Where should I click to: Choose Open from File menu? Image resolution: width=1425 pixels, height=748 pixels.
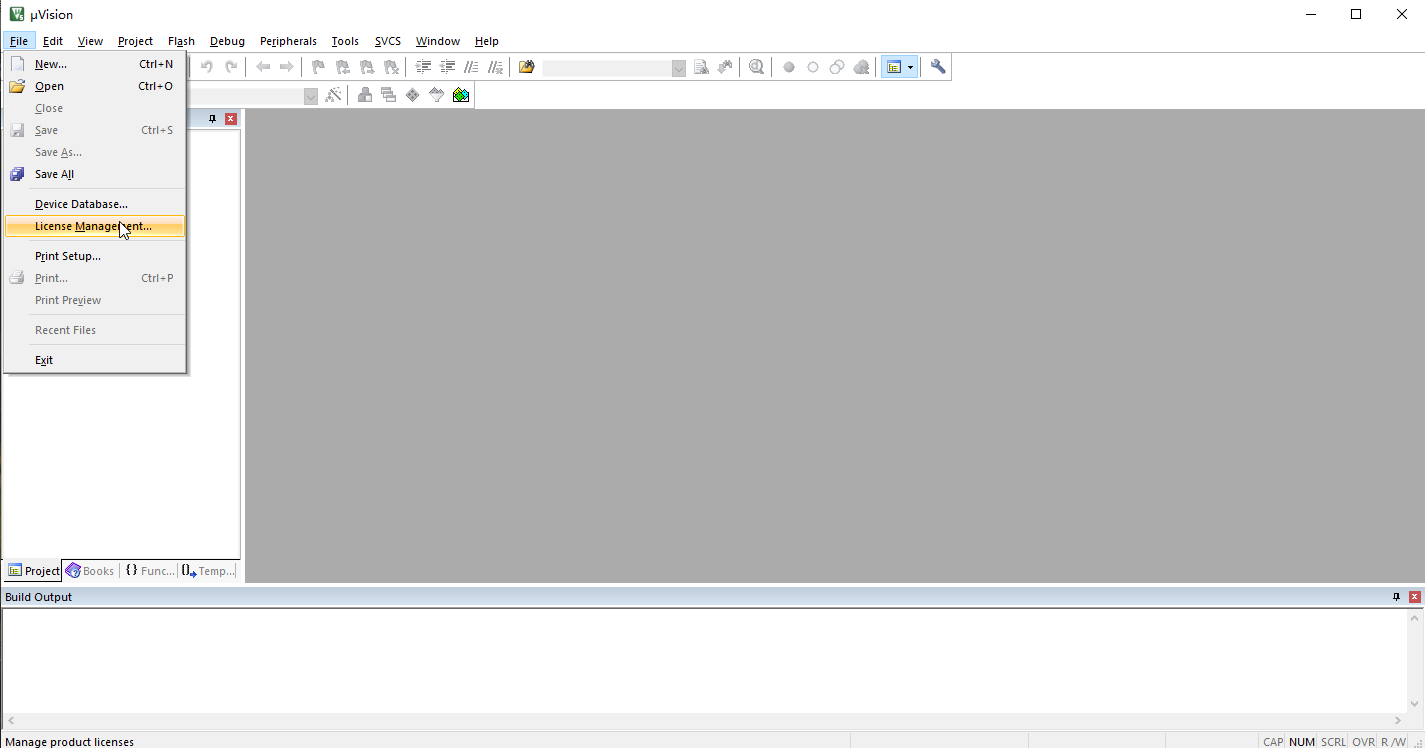(x=95, y=86)
